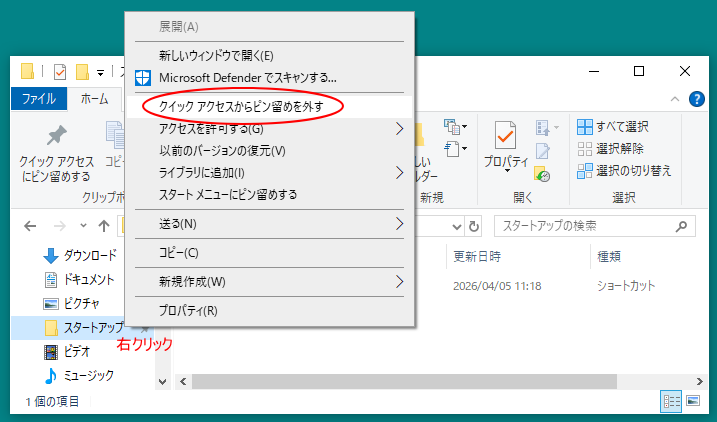Click the Invert selection (選択の切り替え) icon
Screen dimensions: 717x422
584,171
